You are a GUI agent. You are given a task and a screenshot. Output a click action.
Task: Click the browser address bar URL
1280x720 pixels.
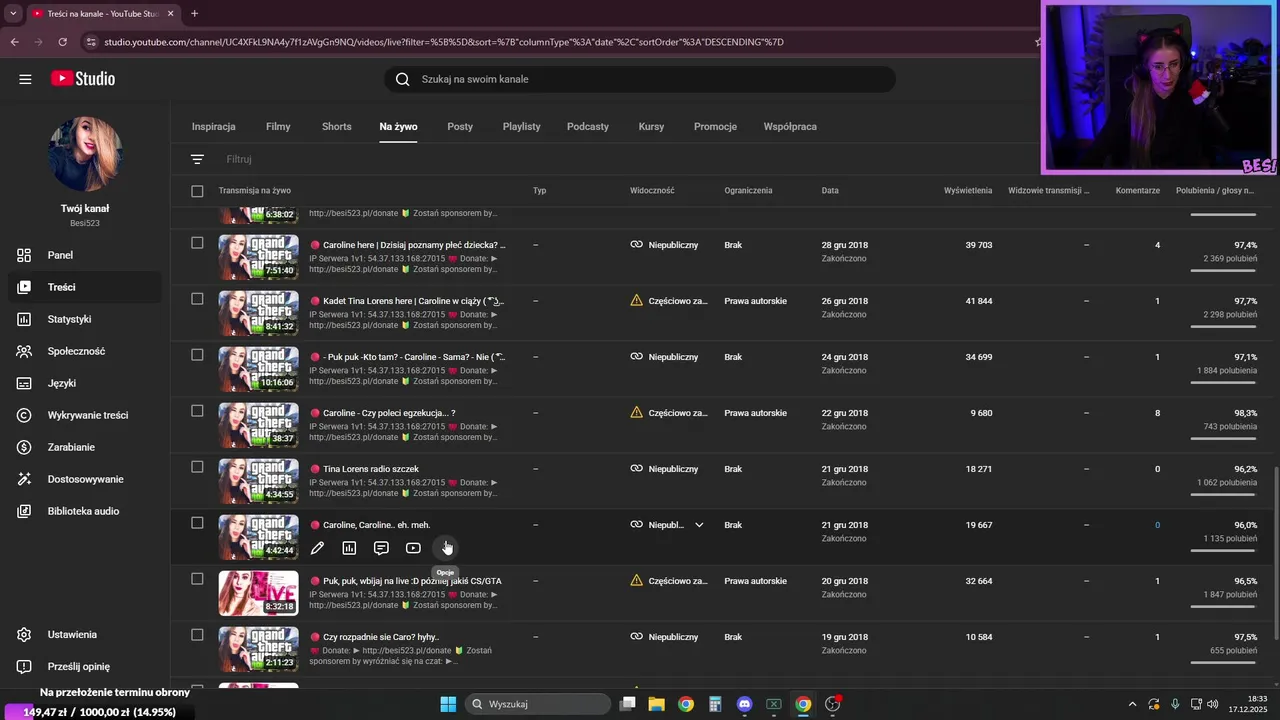pyautogui.click(x=444, y=42)
